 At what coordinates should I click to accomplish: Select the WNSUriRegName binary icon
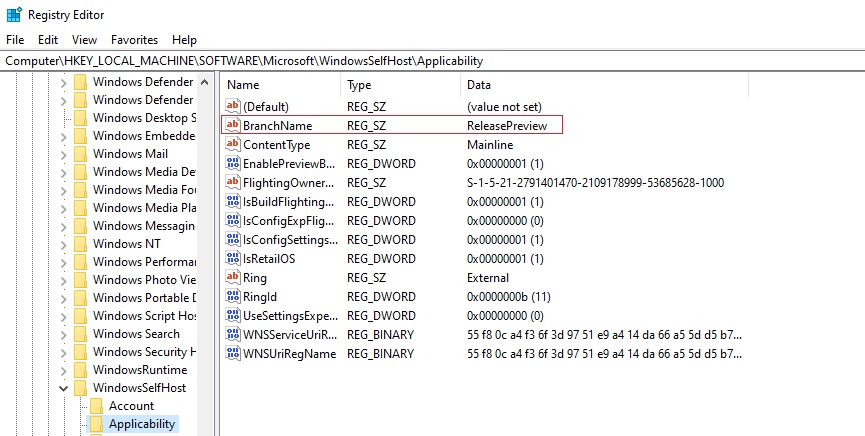pyautogui.click(x=233, y=354)
